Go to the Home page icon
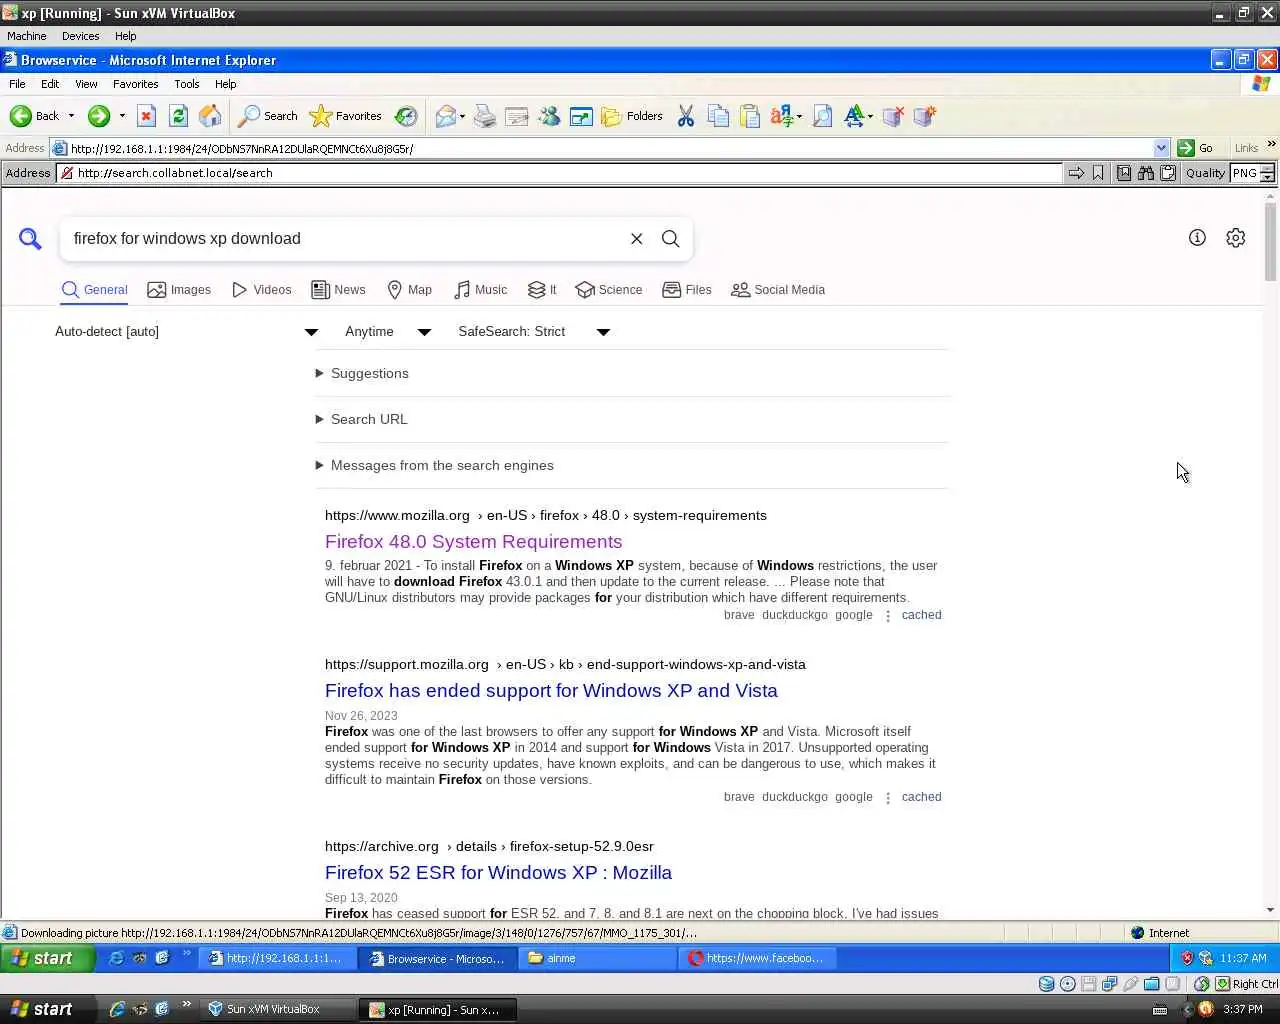1280x1024 pixels. 210,116
